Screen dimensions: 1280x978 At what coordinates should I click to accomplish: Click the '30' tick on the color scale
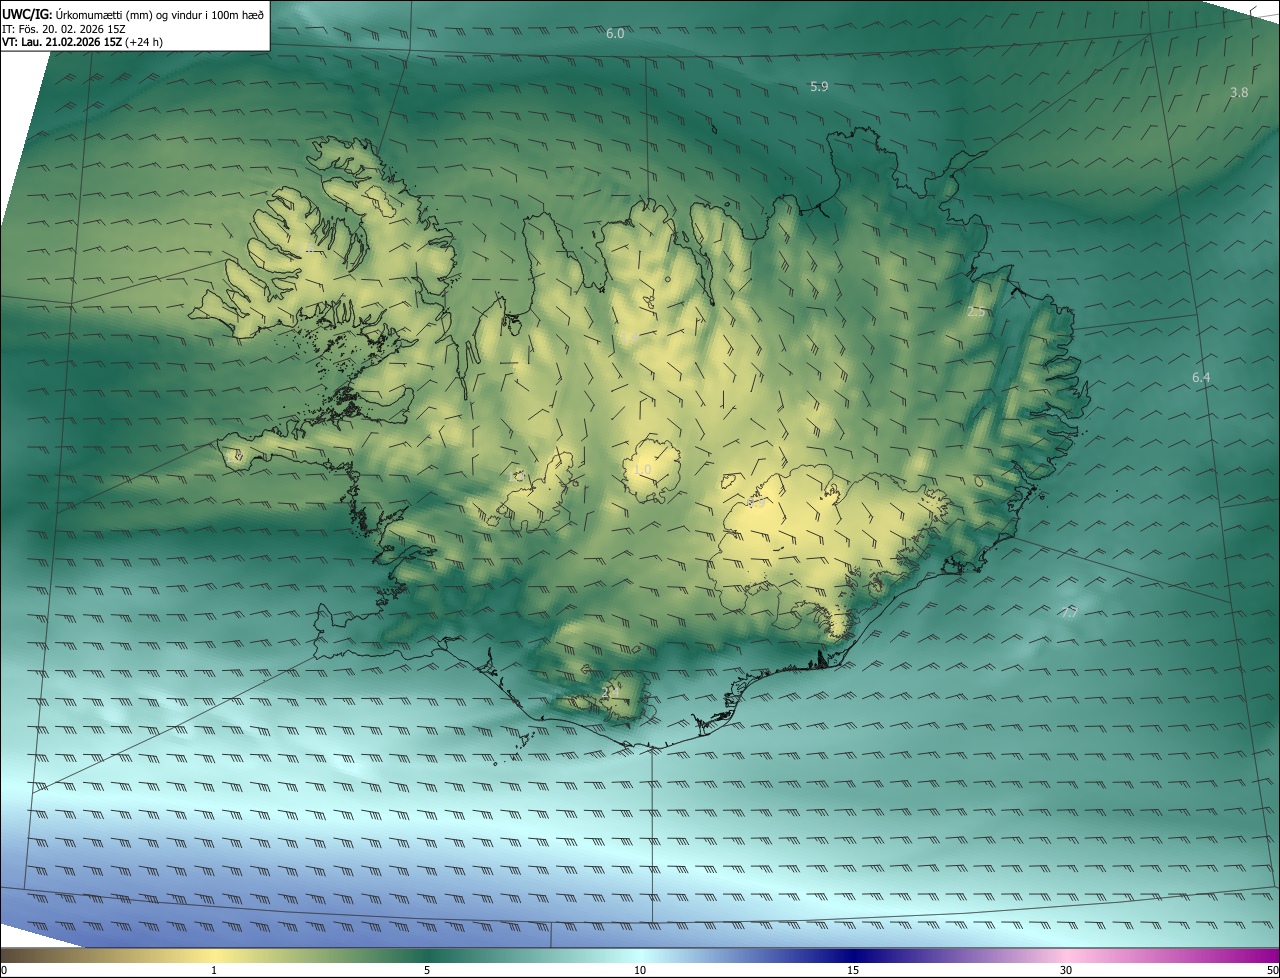tap(1066, 970)
